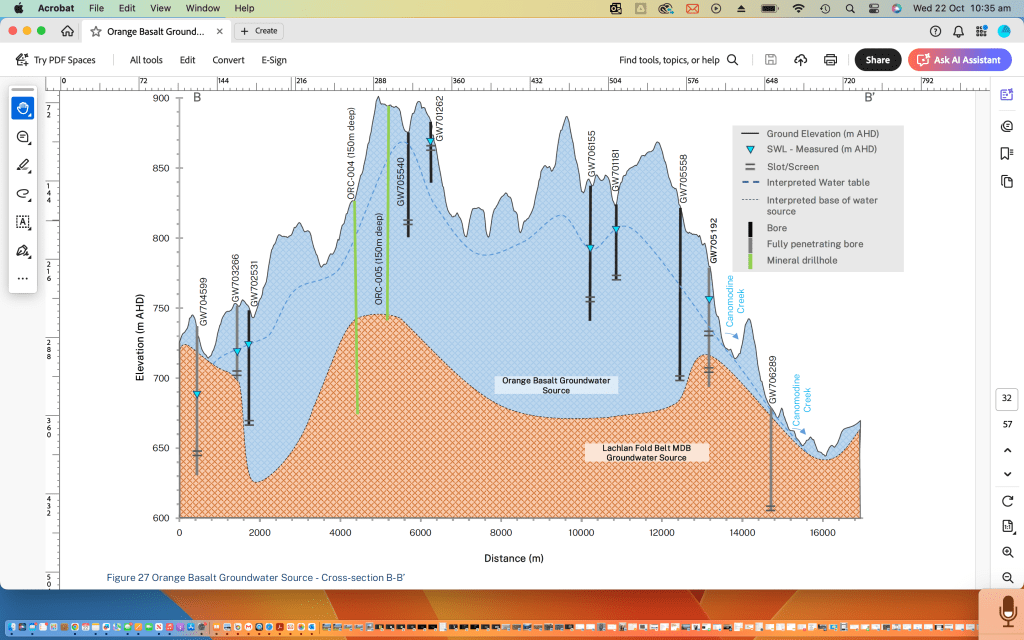
Task: Expand more tools ellipsis in left toolbar
Action: [23, 278]
